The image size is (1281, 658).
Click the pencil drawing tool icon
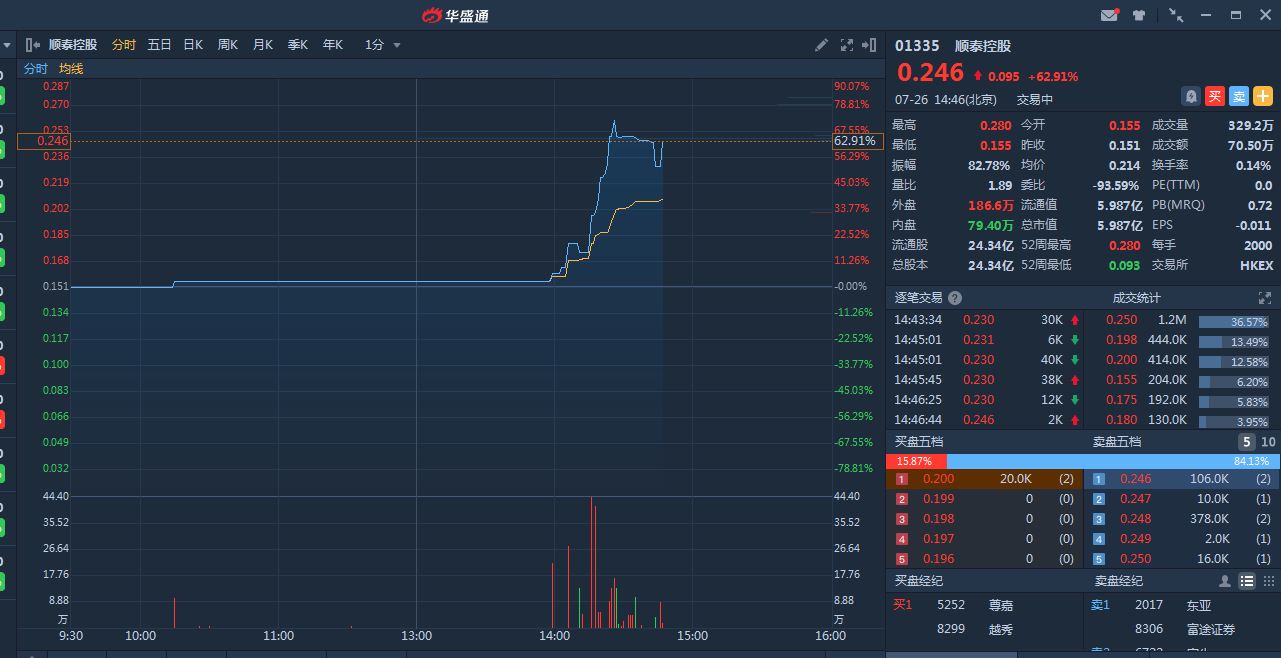pos(821,45)
